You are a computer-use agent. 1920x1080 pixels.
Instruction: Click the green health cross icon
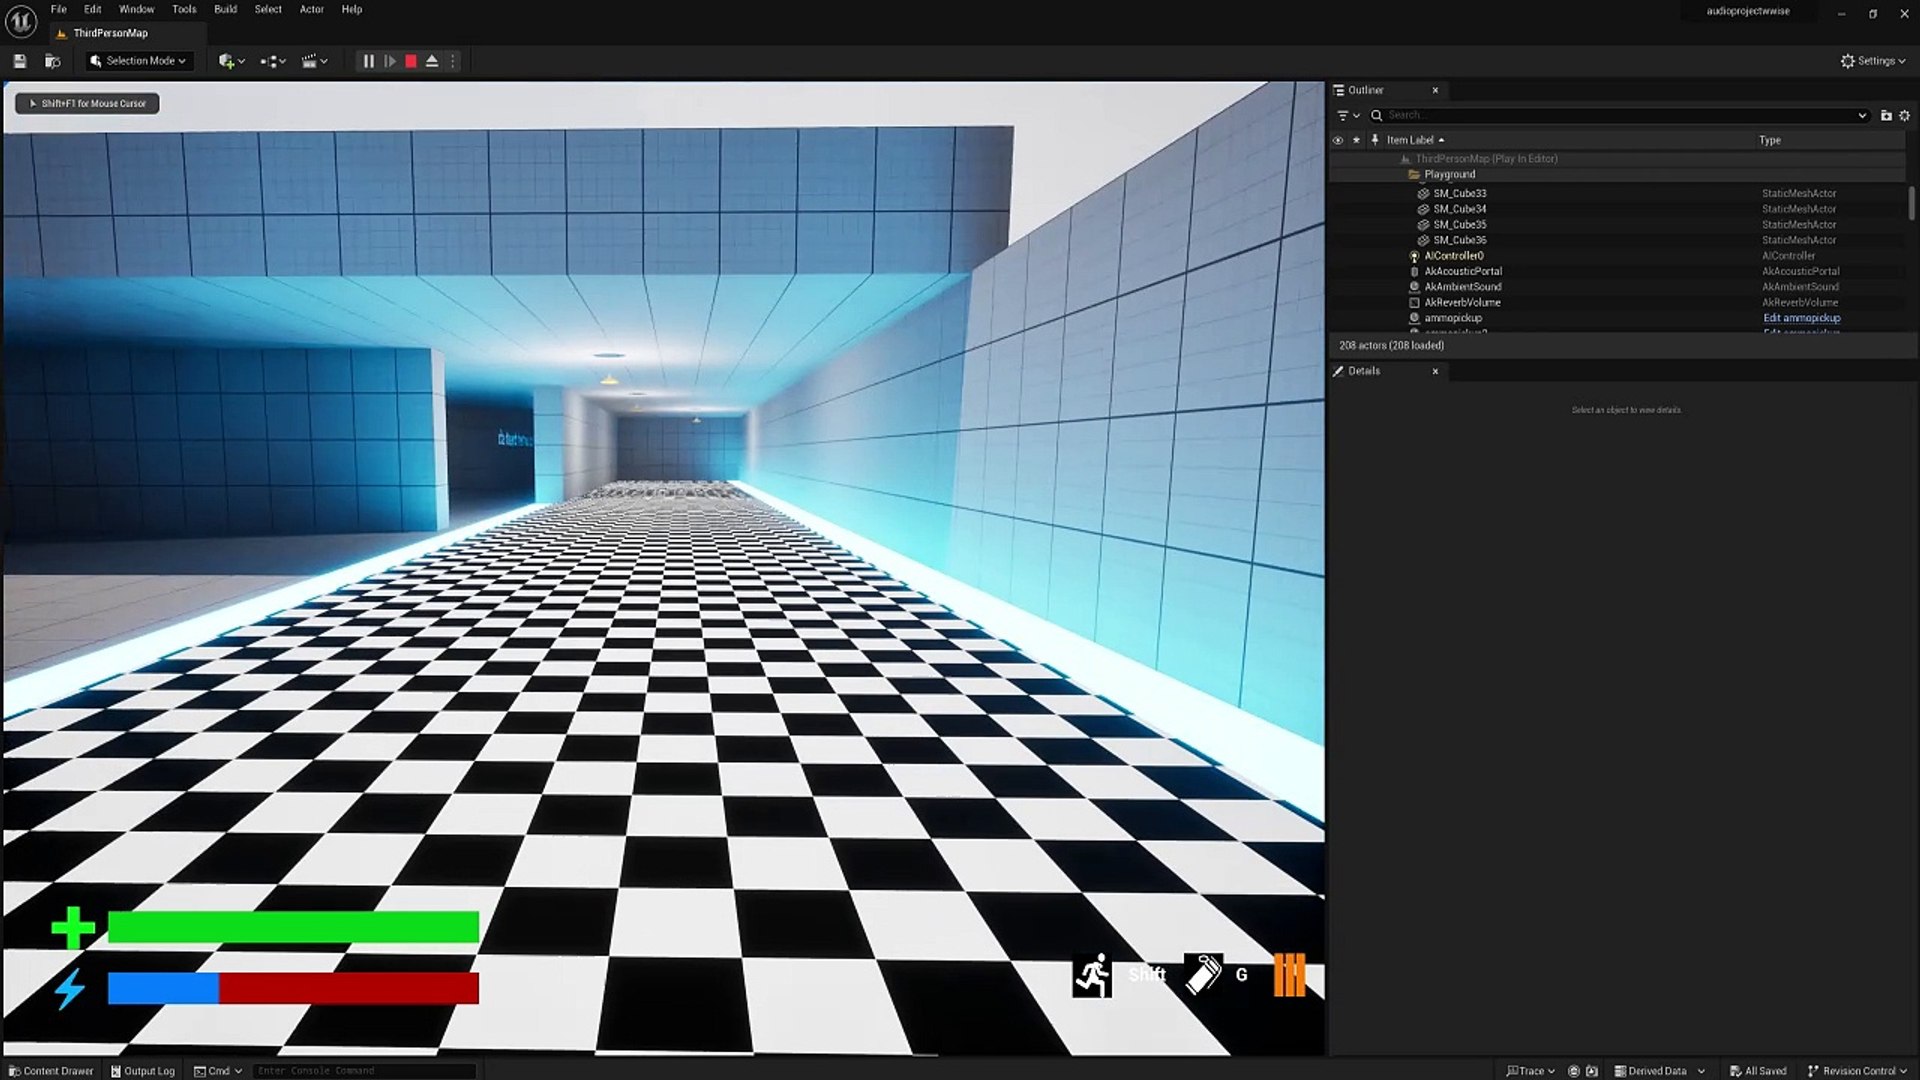tap(73, 928)
